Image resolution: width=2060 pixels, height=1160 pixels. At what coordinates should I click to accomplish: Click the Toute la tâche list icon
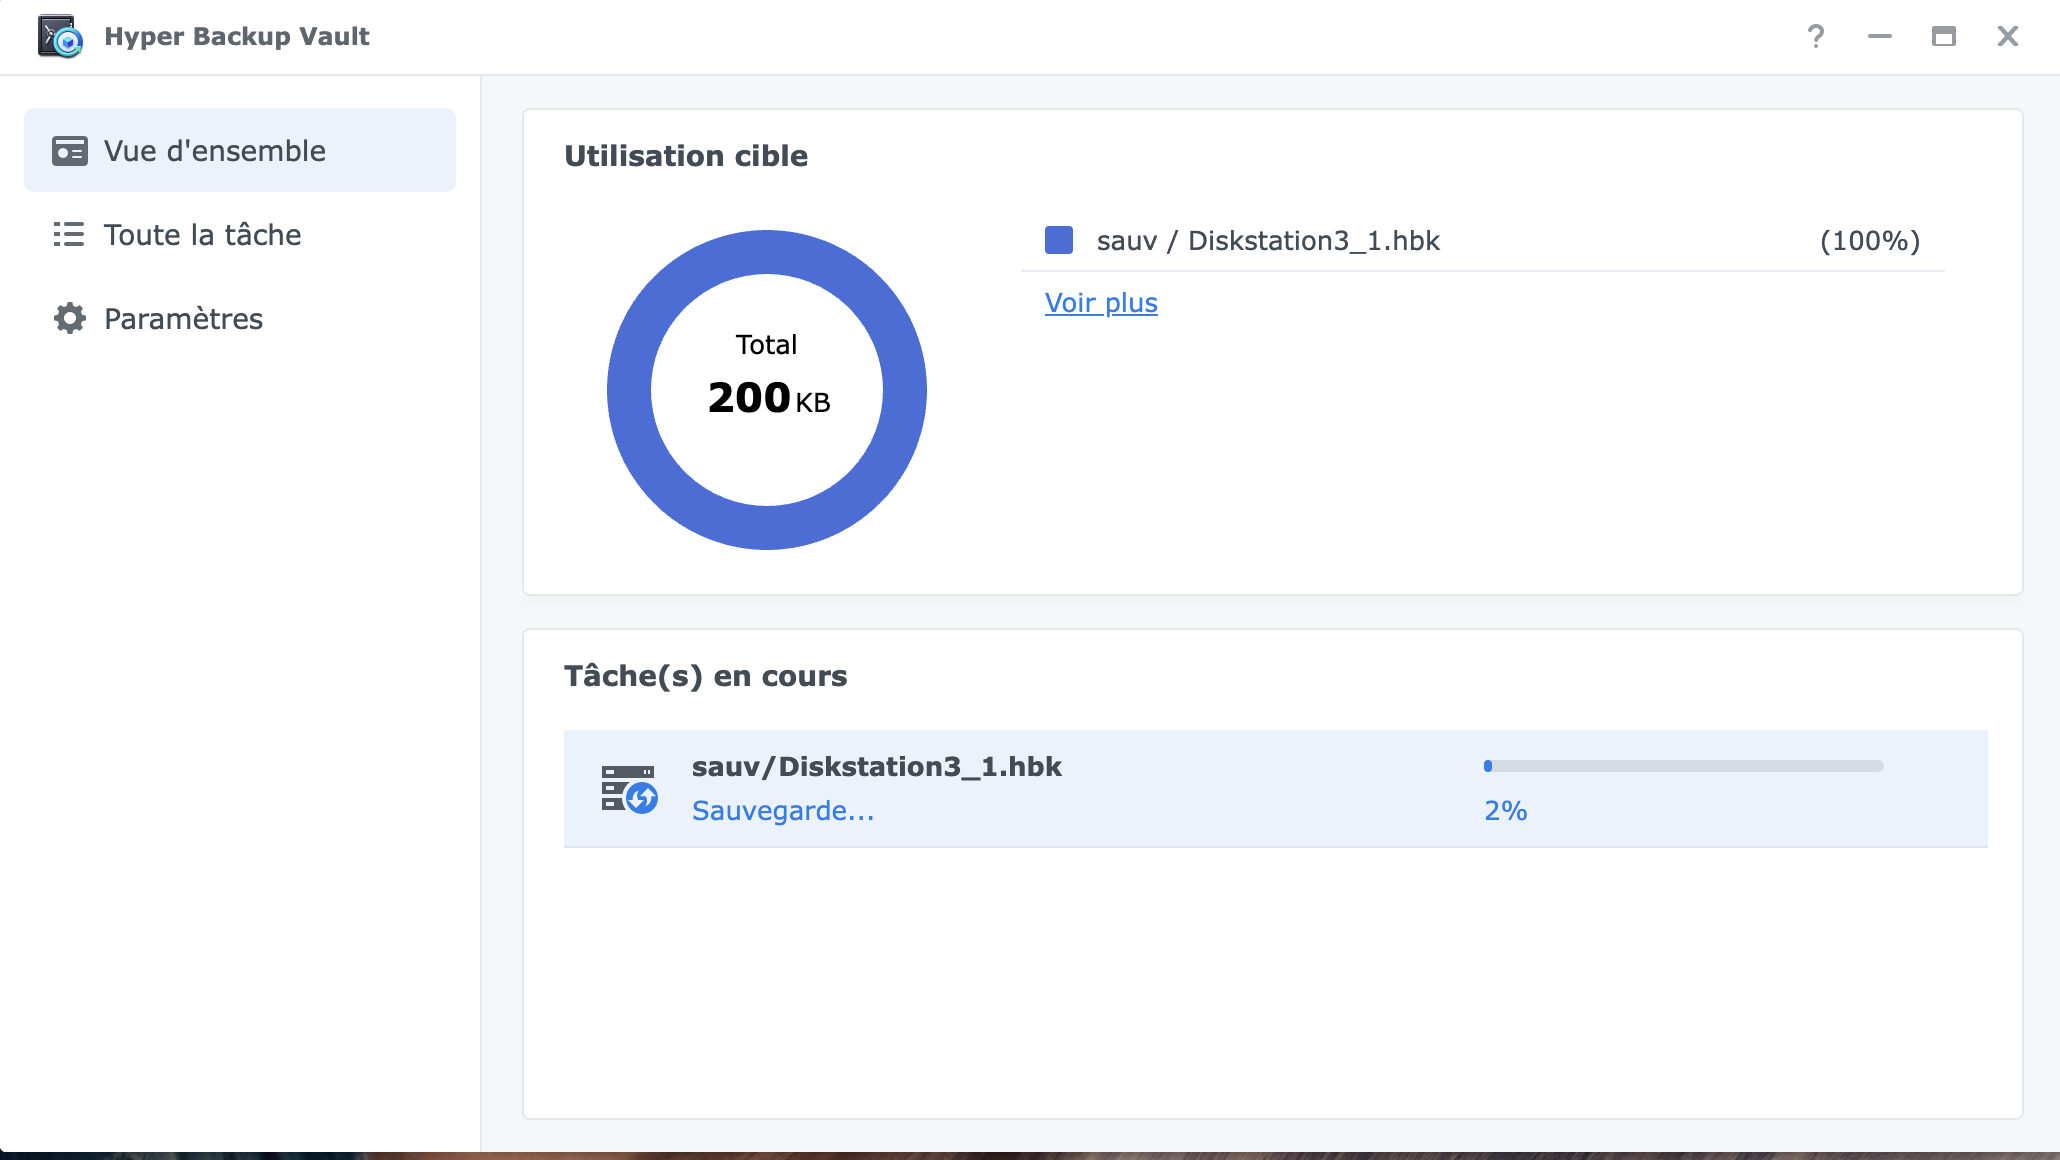tap(69, 235)
